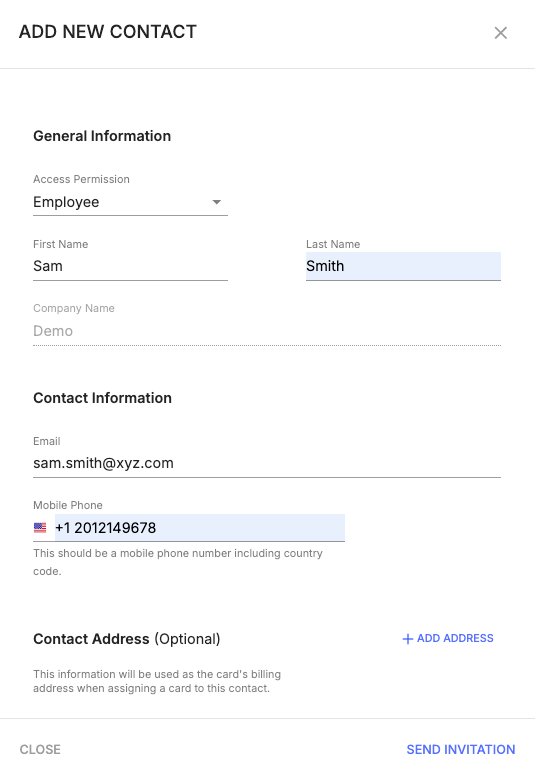
Task: Focus the Mobile Phone number field
Action: click(200, 528)
